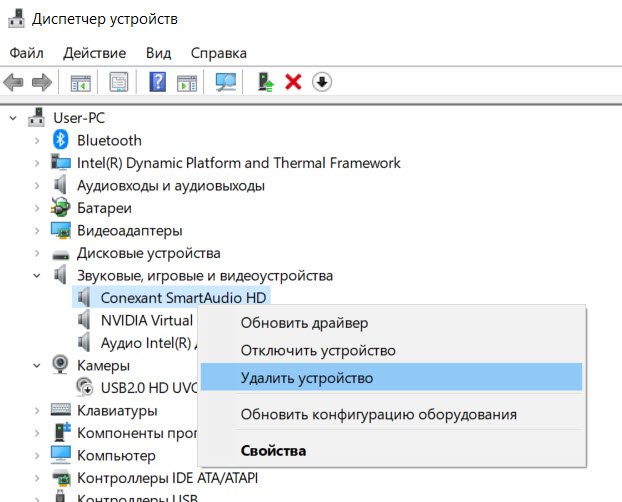Expand the Bluetooth category

(37, 140)
